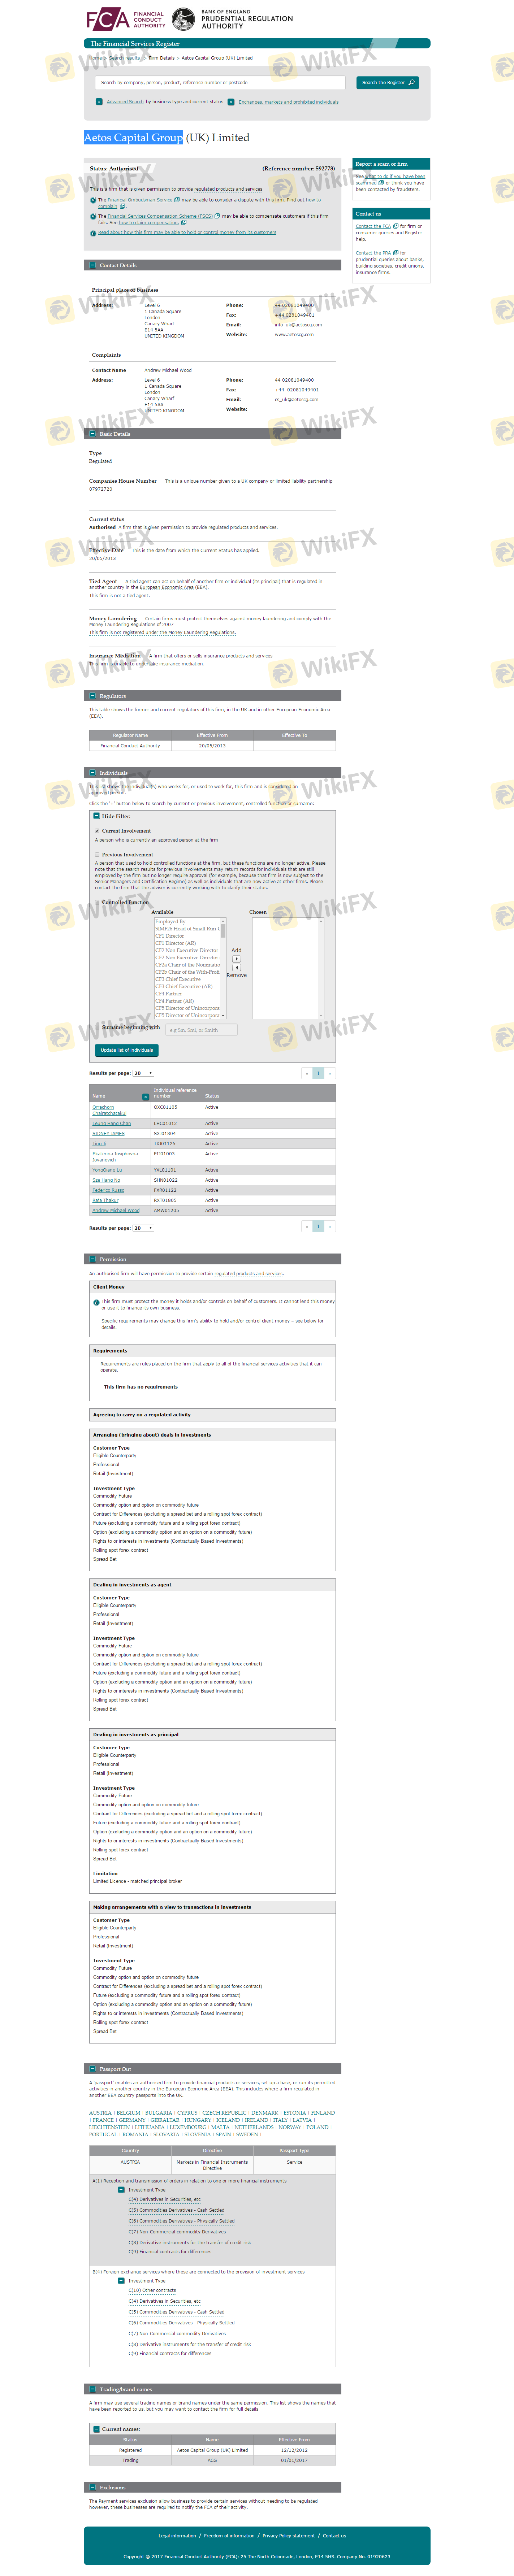Open the Limited Licence - matched principal broker link
The width and height of the screenshot is (514, 2576).
137,1881
